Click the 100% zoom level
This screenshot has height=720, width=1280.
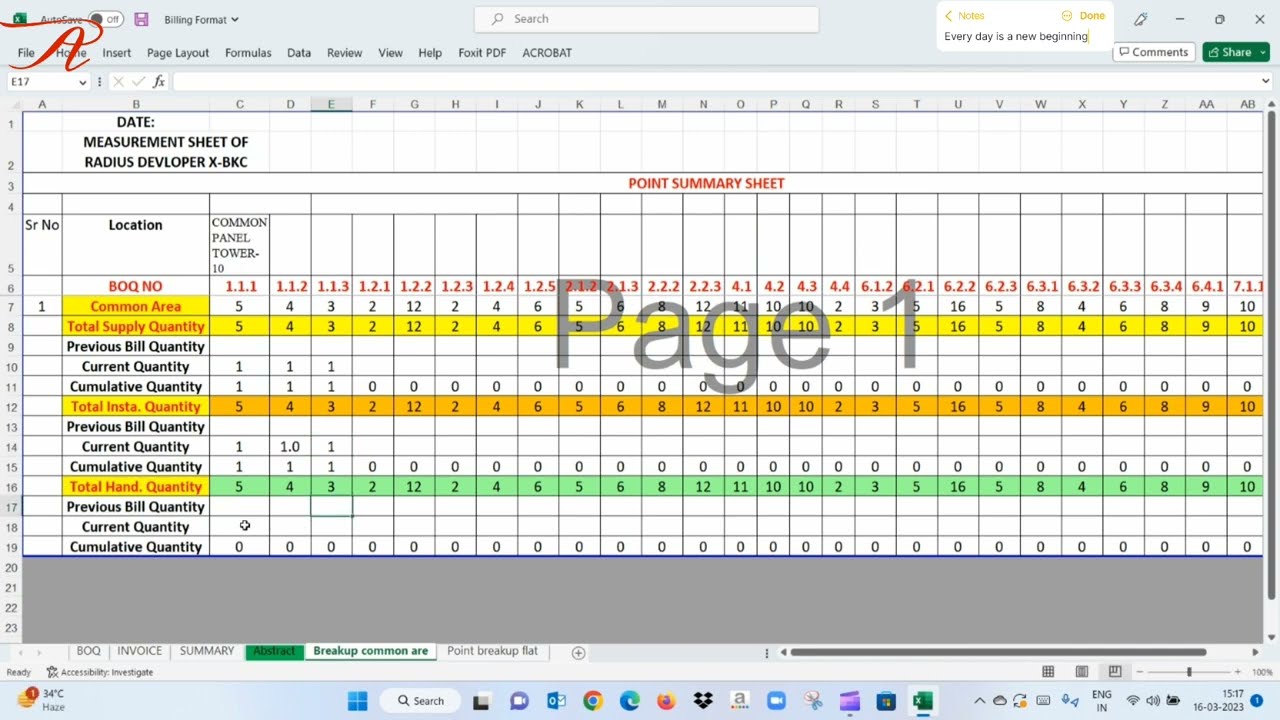point(1261,672)
